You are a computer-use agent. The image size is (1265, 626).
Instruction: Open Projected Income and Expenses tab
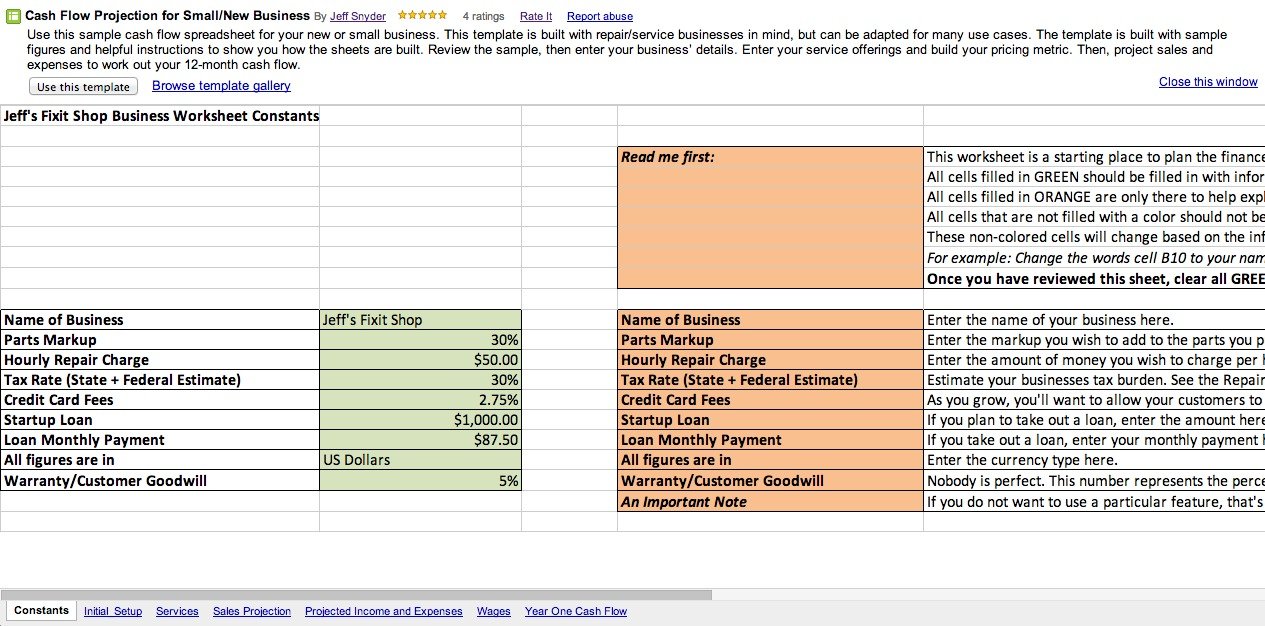tap(384, 611)
